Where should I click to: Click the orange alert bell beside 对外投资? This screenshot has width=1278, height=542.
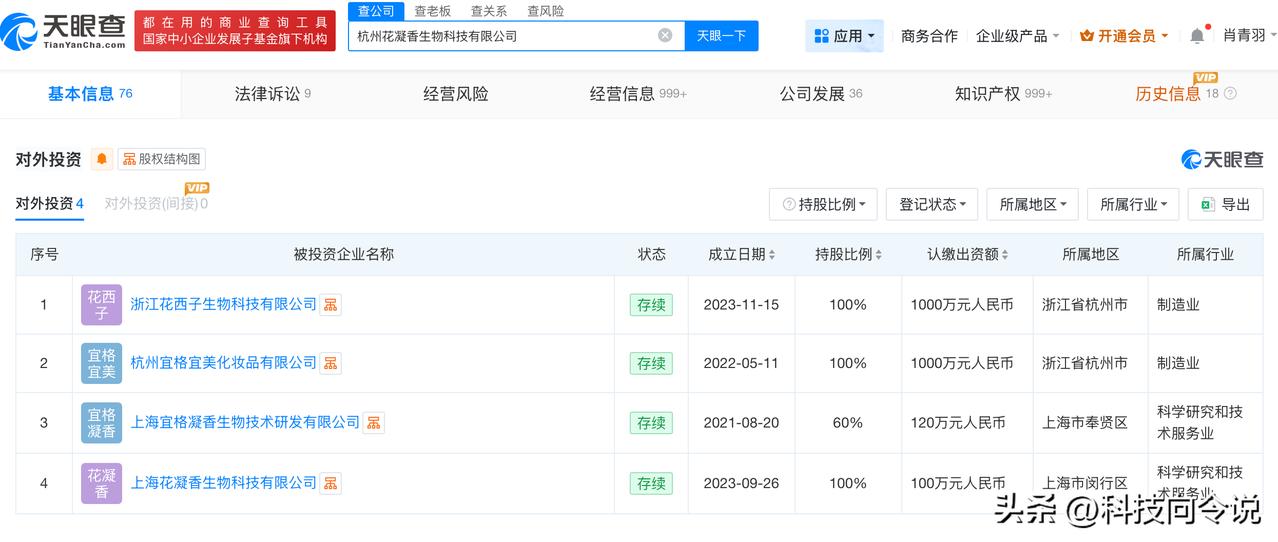point(102,159)
